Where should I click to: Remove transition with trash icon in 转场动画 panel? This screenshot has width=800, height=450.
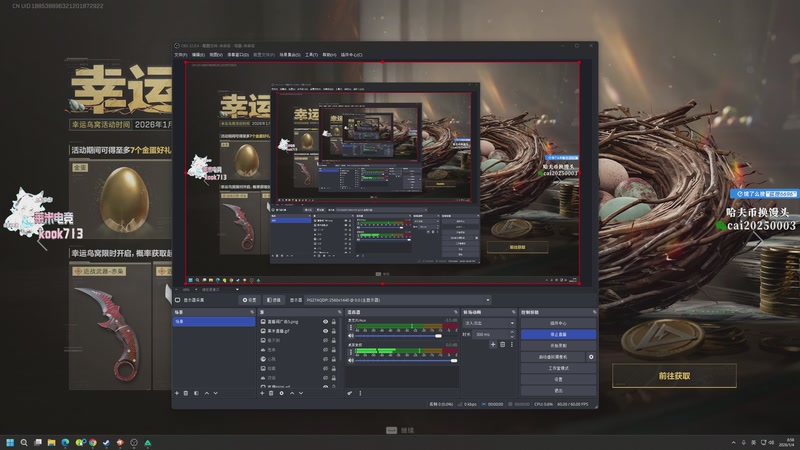[x=503, y=345]
